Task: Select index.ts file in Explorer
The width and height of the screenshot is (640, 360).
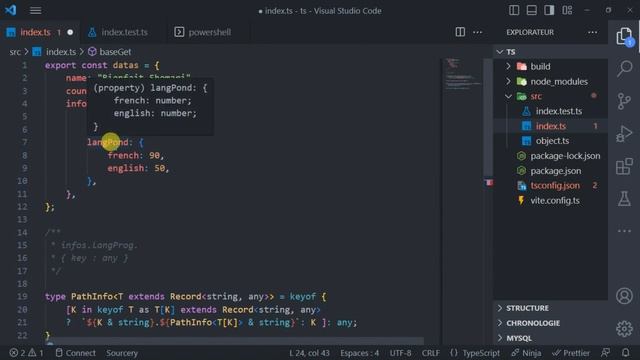Action: click(550, 126)
